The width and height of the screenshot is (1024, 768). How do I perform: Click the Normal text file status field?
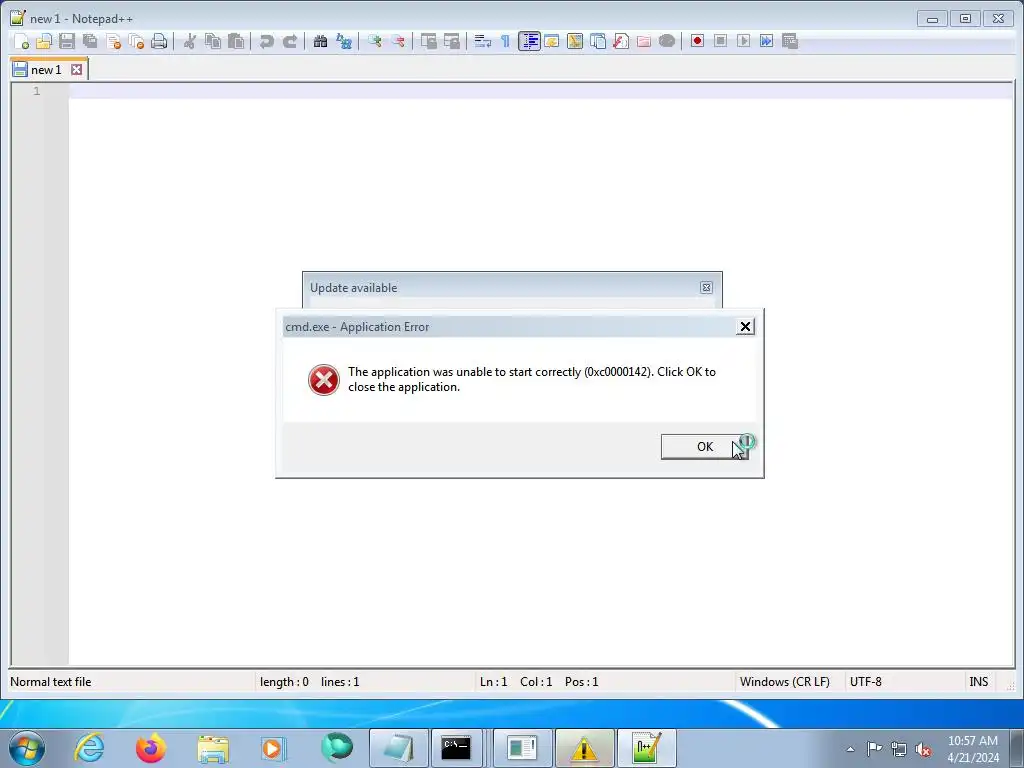131,682
